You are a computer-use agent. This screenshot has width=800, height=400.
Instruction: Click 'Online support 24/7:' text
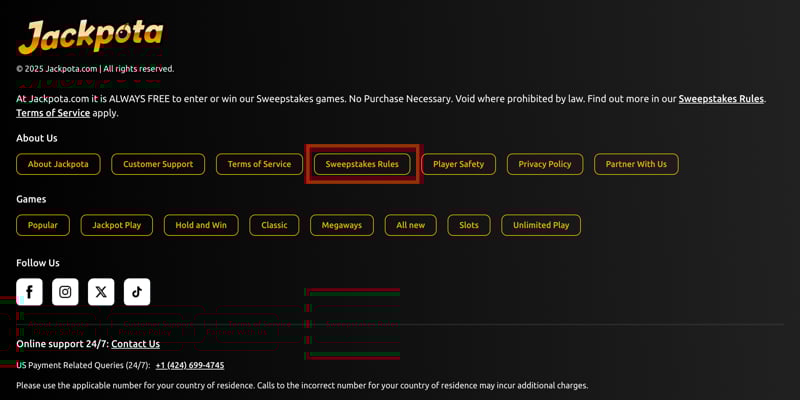tap(63, 344)
